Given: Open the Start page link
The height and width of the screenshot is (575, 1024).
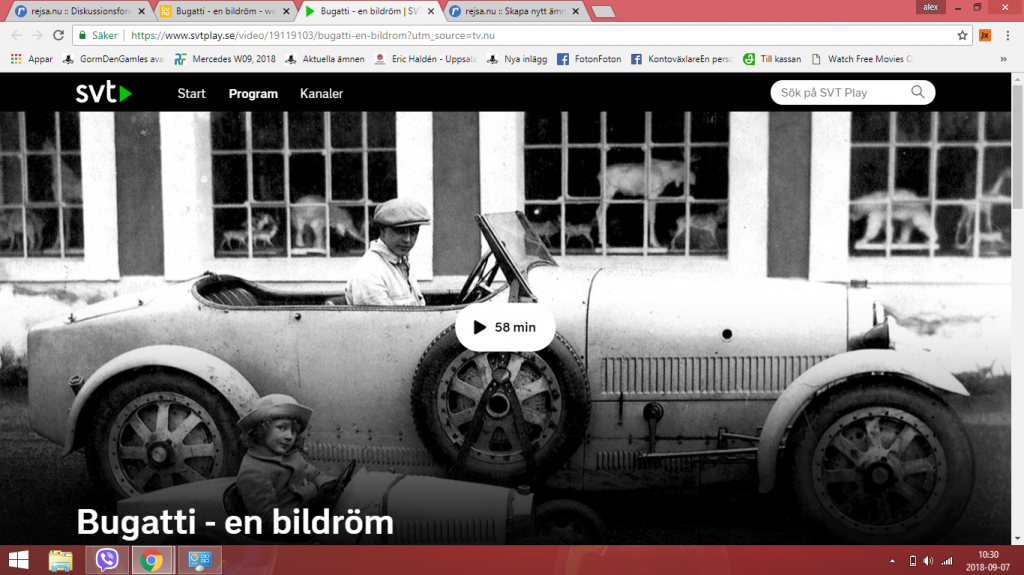Looking at the screenshot, I should point(191,93).
